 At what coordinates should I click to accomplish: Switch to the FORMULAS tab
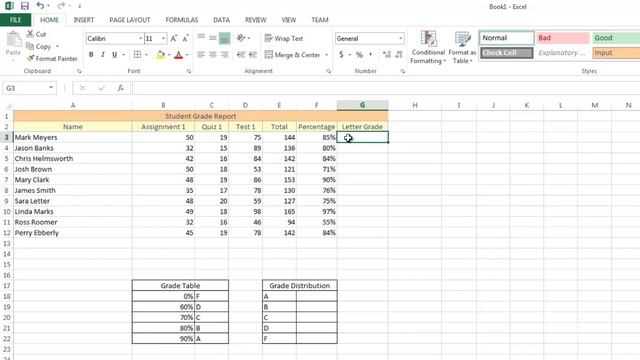182,20
